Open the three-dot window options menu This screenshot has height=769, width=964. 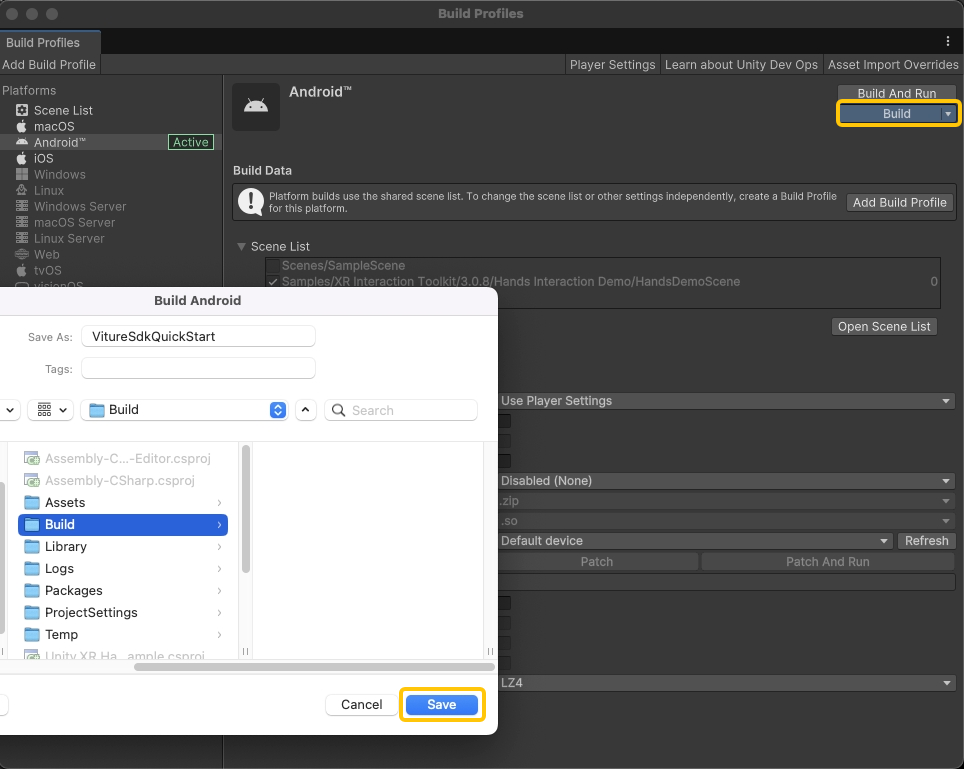point(948,41)
